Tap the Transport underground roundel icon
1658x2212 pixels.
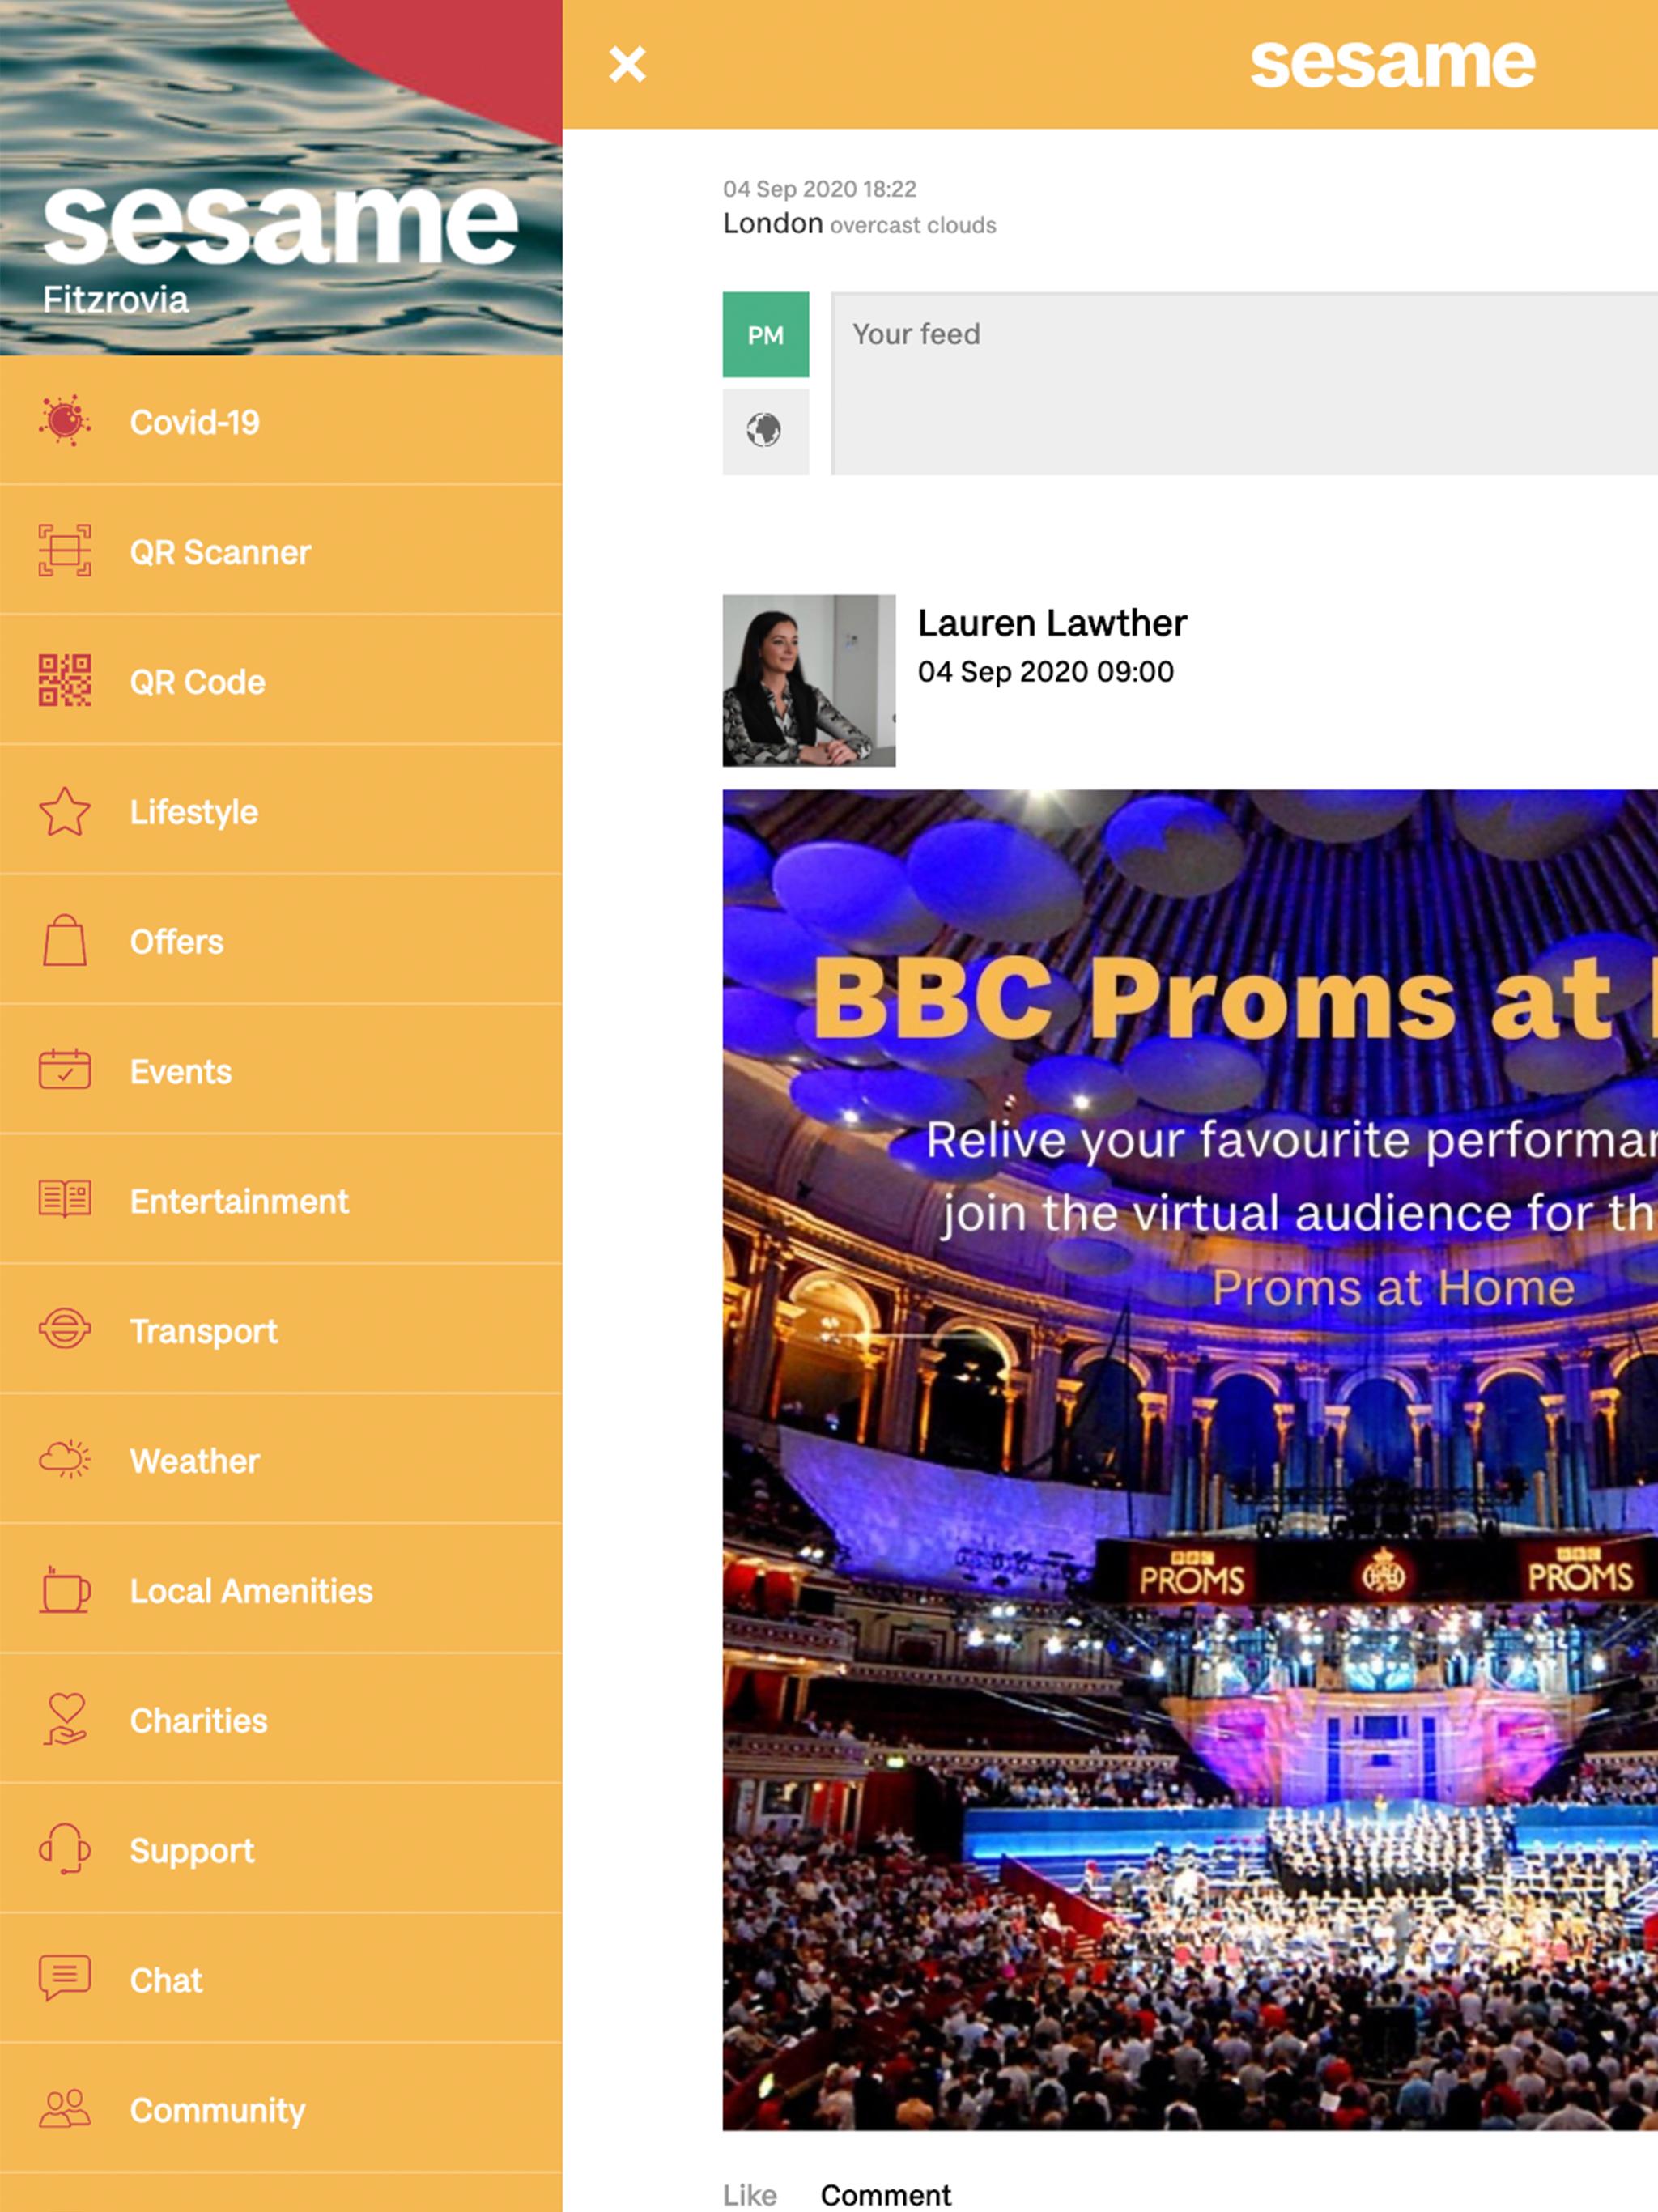(64, 1330)
